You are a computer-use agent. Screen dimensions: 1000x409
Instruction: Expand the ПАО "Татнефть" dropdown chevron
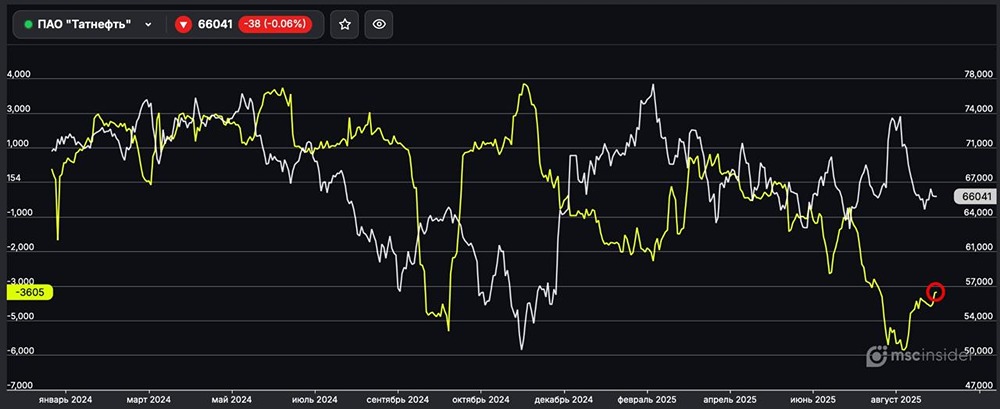148,25
